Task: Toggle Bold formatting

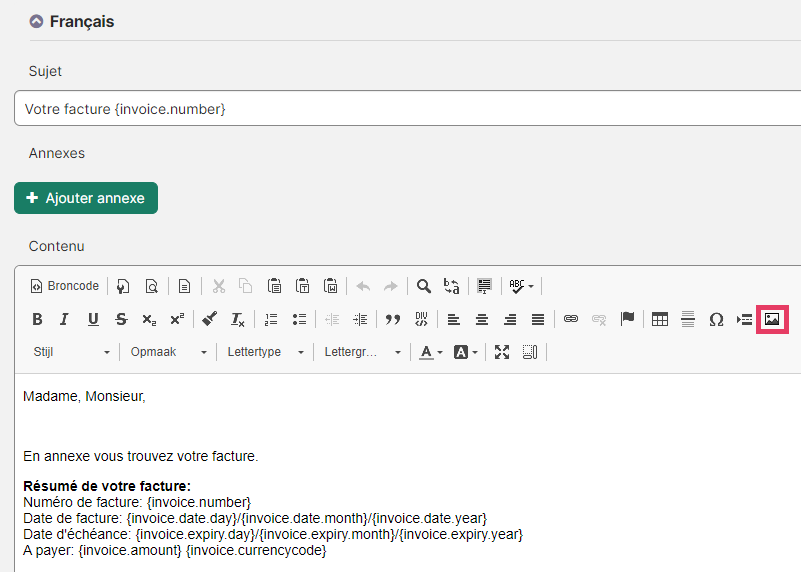Action: [37, 319]
